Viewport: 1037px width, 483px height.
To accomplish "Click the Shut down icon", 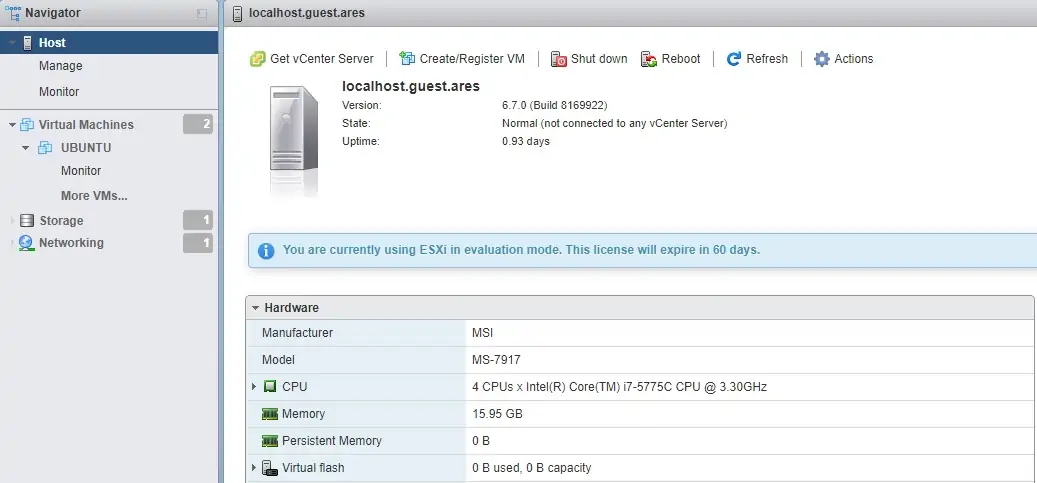I will [x=559, y=59].
